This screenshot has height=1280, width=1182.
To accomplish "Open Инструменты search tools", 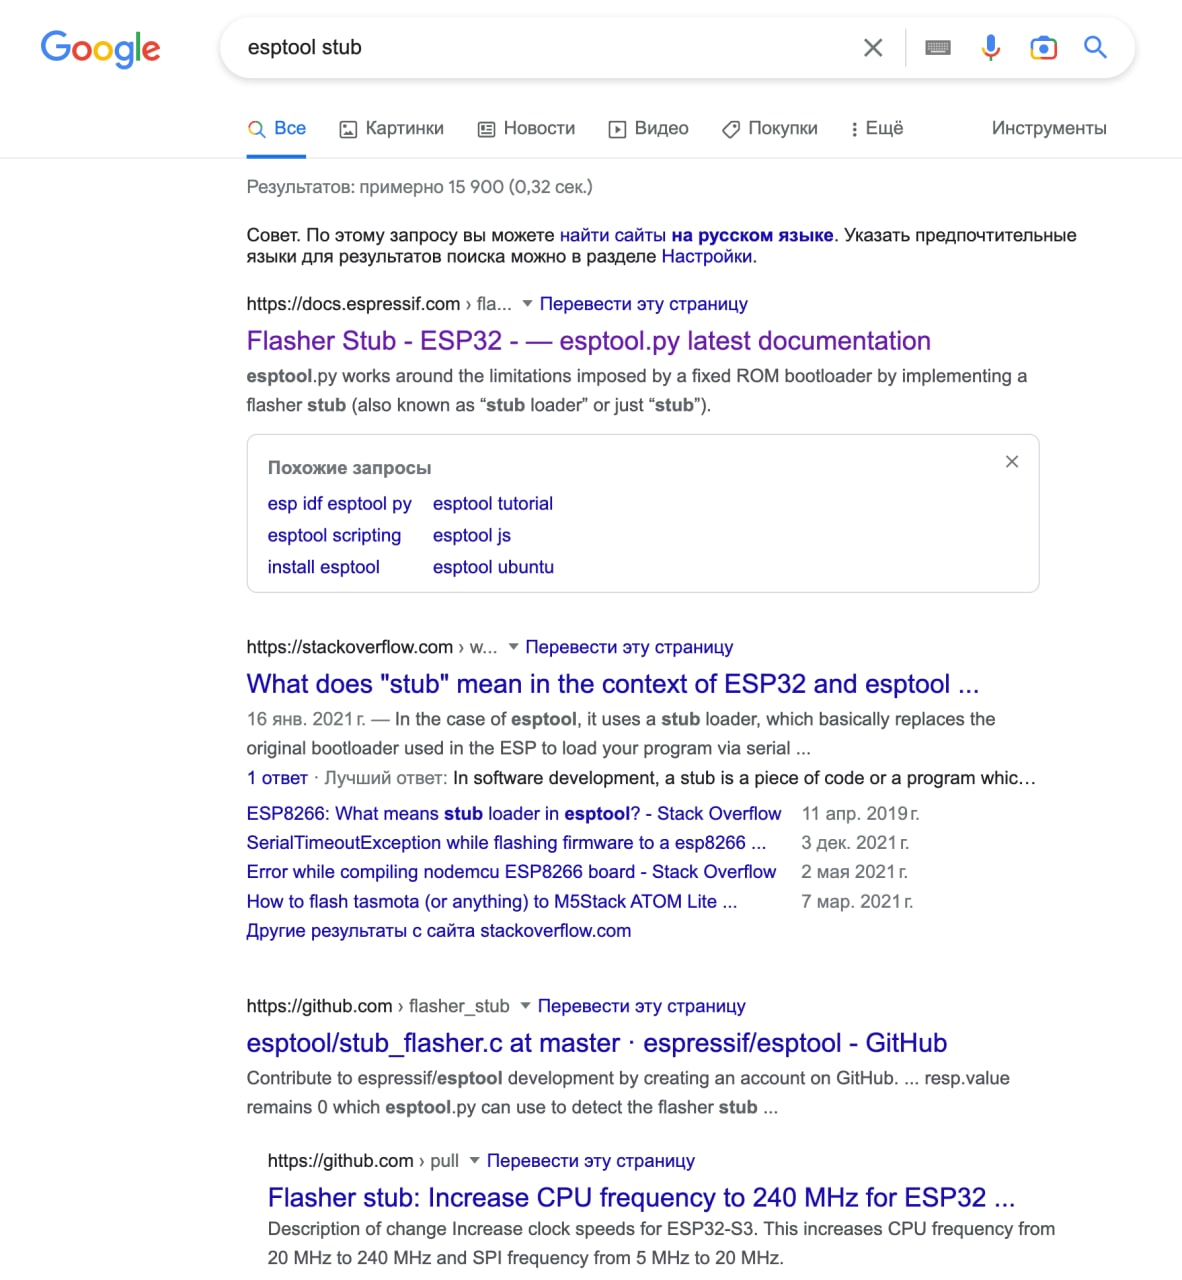I will coord(1049,129).
